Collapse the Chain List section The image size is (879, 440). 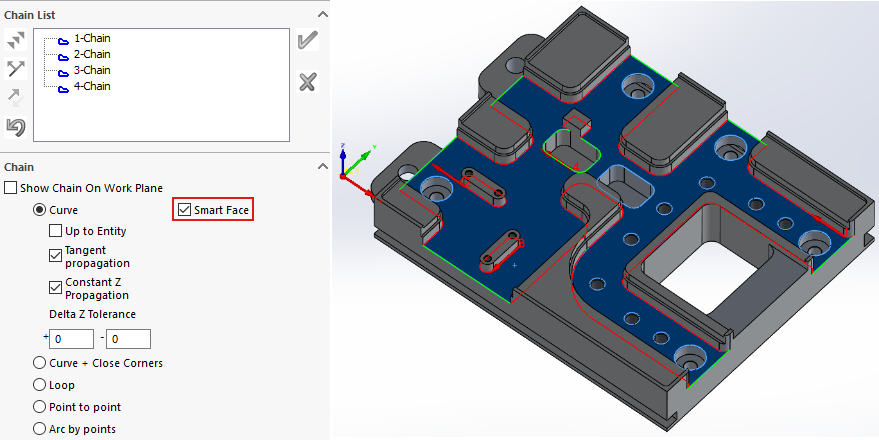pos(322,15)
